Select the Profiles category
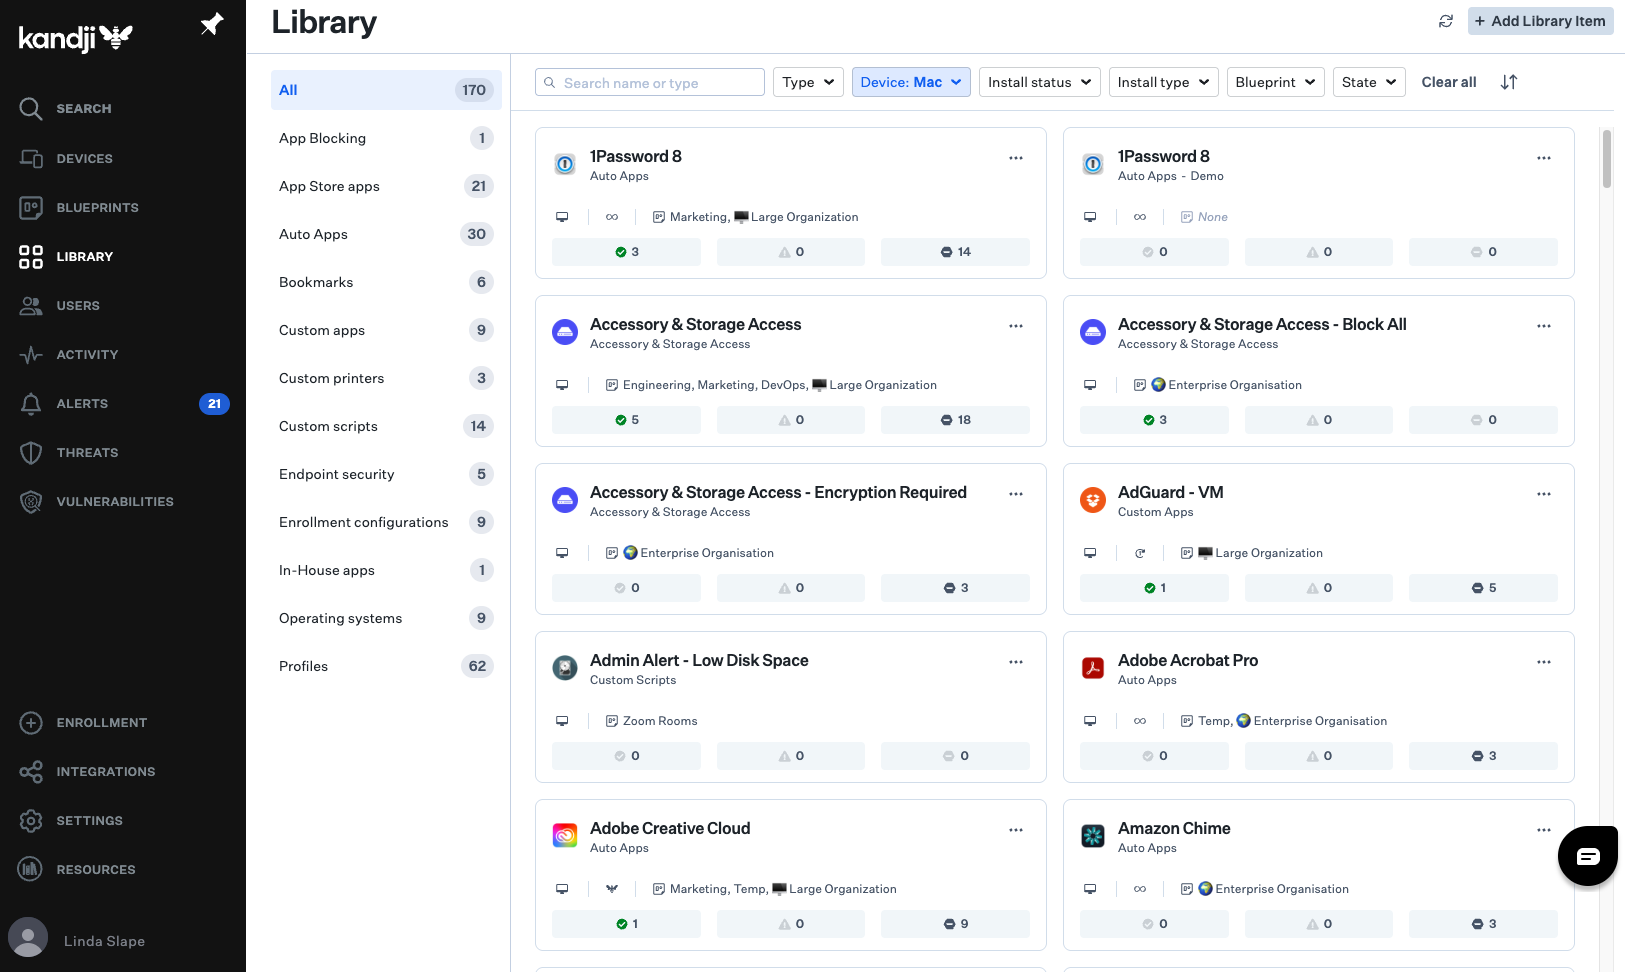This screenshot has width=1625, height=972. [x=386, y=666]
